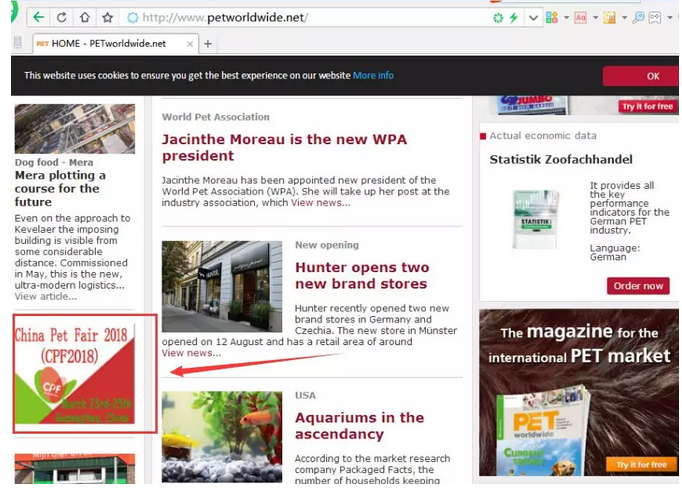
Task: Bookmark this page with the star icon
Action: (107, 17)
